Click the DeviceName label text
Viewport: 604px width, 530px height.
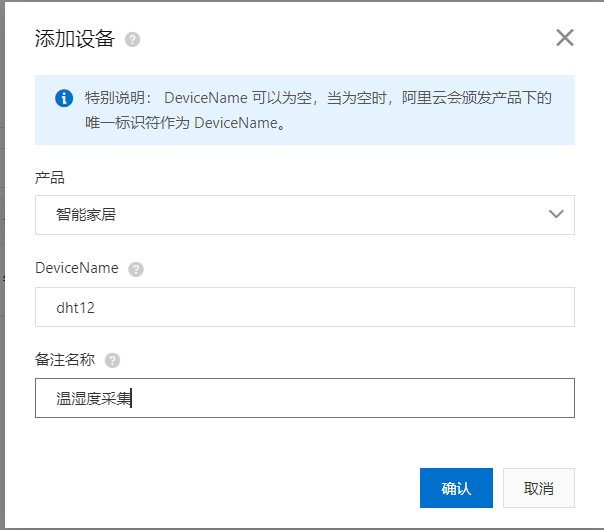coord(77,268)
